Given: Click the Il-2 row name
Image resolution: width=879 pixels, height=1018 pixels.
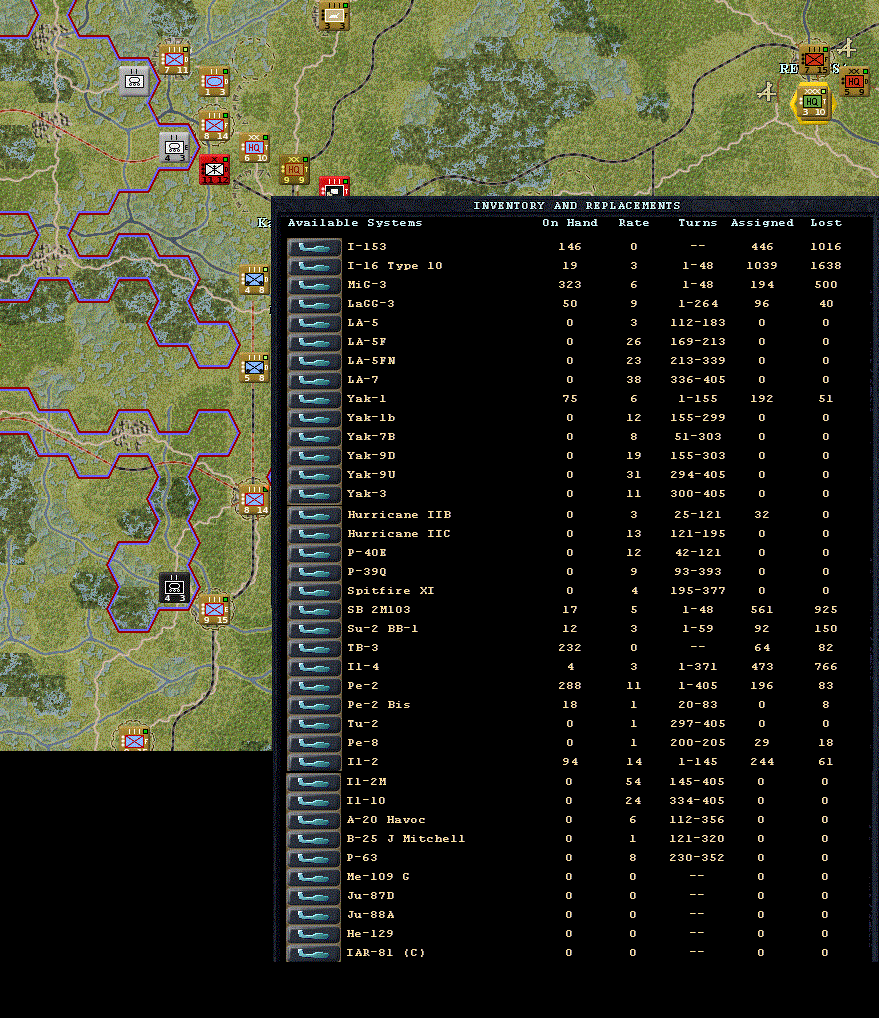Looking at the screenshot, I should tap(363, 762).
